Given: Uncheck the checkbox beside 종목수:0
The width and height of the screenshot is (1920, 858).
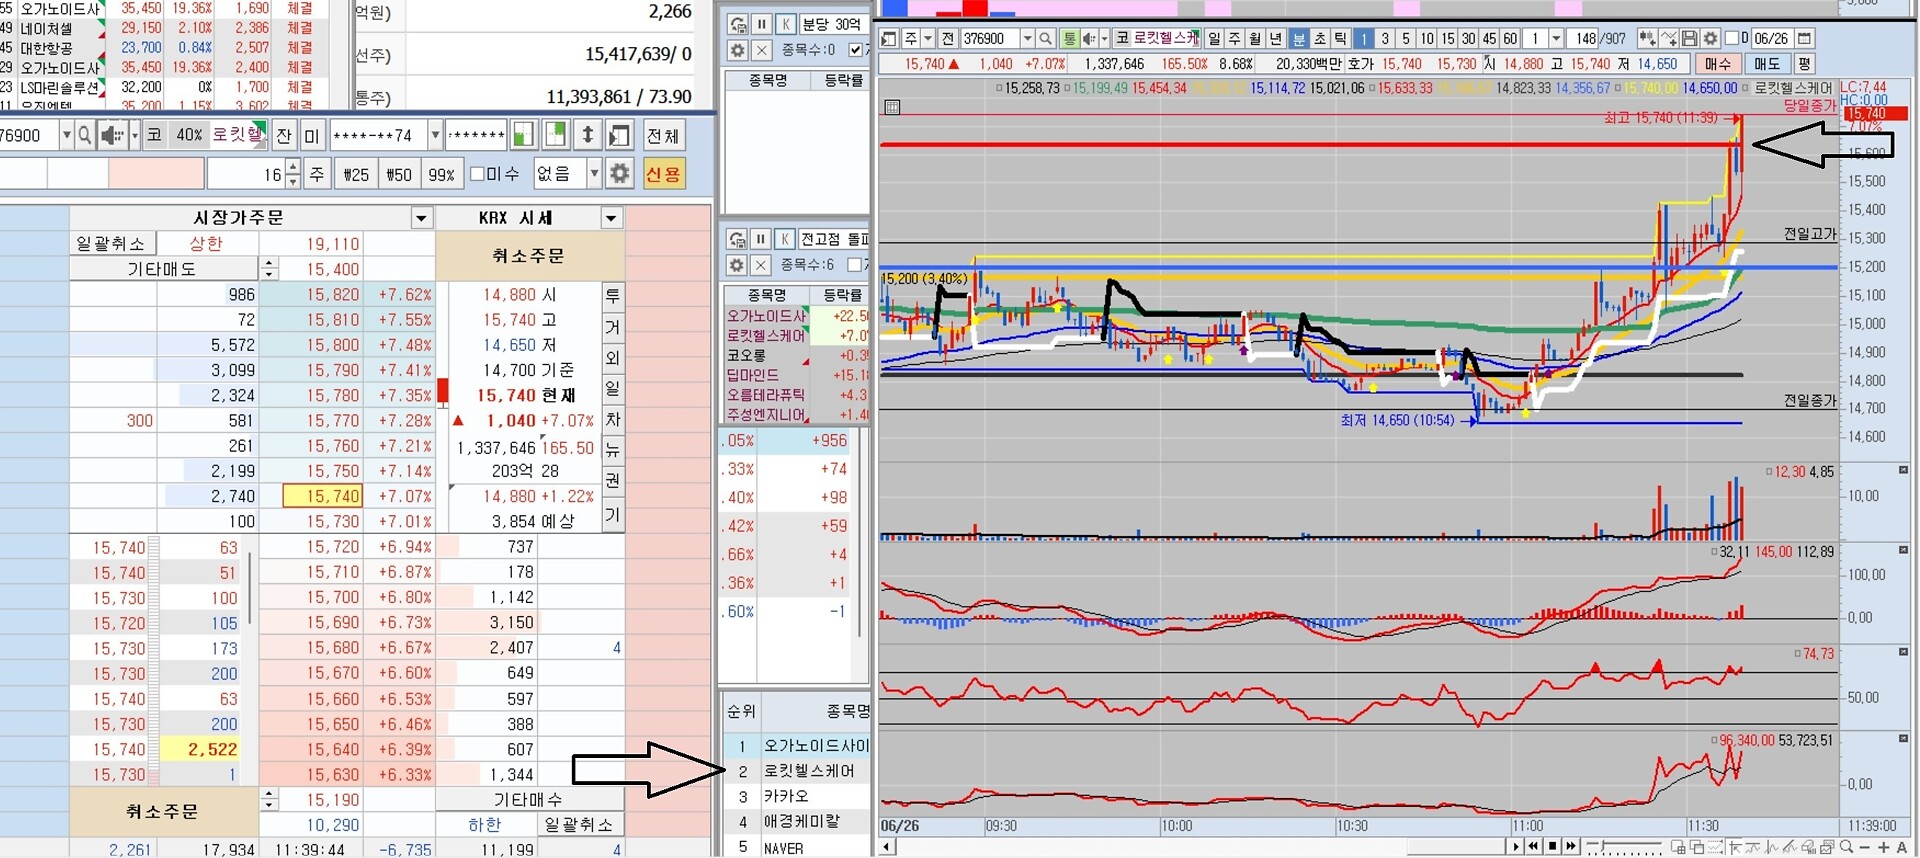Looking at the screenshot, I should tap(855, 50).
